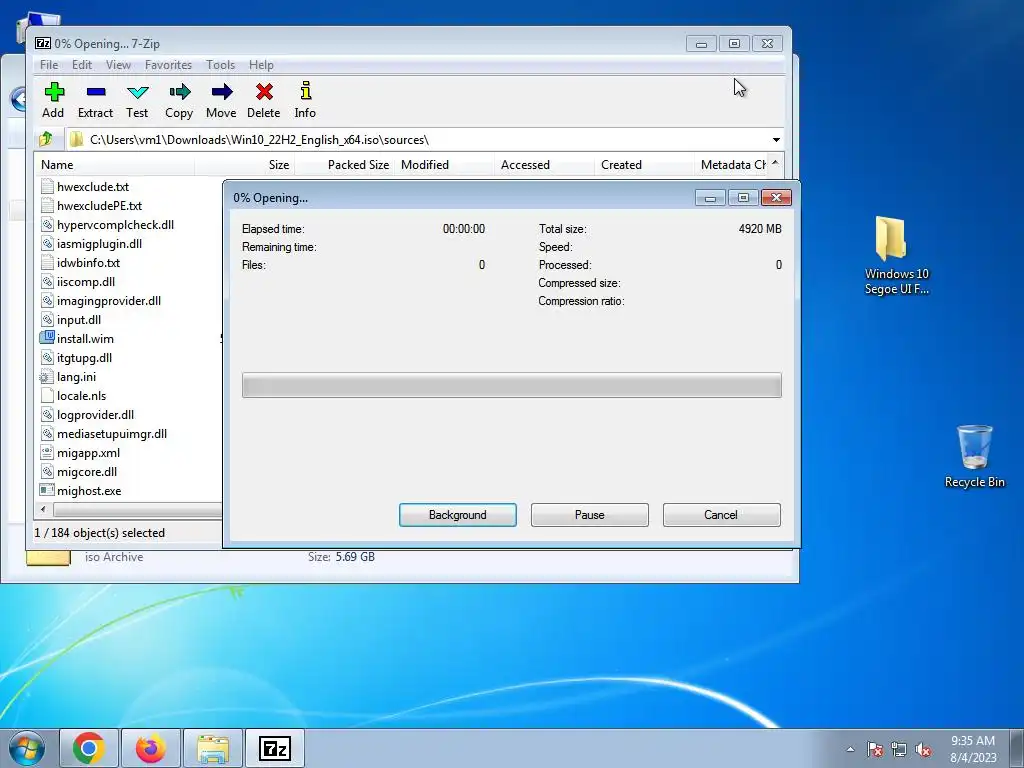Click the Add toolbar icon in 7-Zip
This screenshot has width=1024, height=768.
(x=54, y=92)
